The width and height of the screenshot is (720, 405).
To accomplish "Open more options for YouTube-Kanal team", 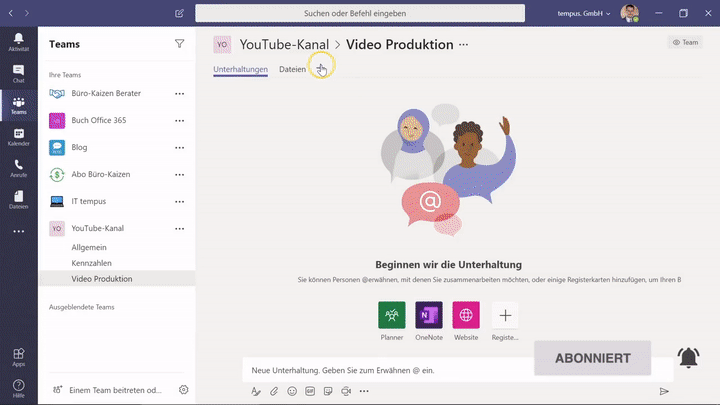I will pos(180,229).
